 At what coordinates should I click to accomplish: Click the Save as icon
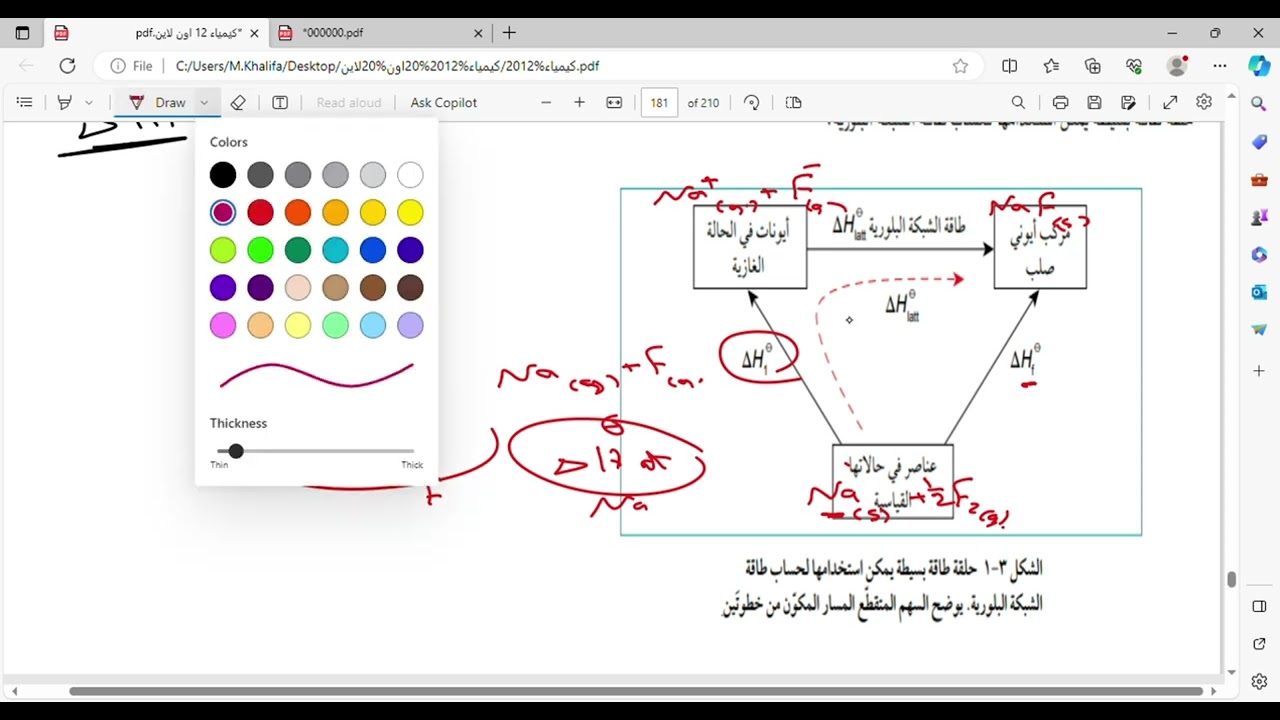pos(1129,102)
